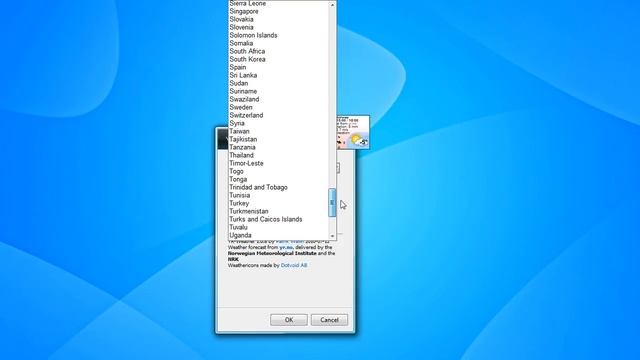Pick Suriname in the dropdown list
This screenshot has height=360, width=640.
coord(278,91)
